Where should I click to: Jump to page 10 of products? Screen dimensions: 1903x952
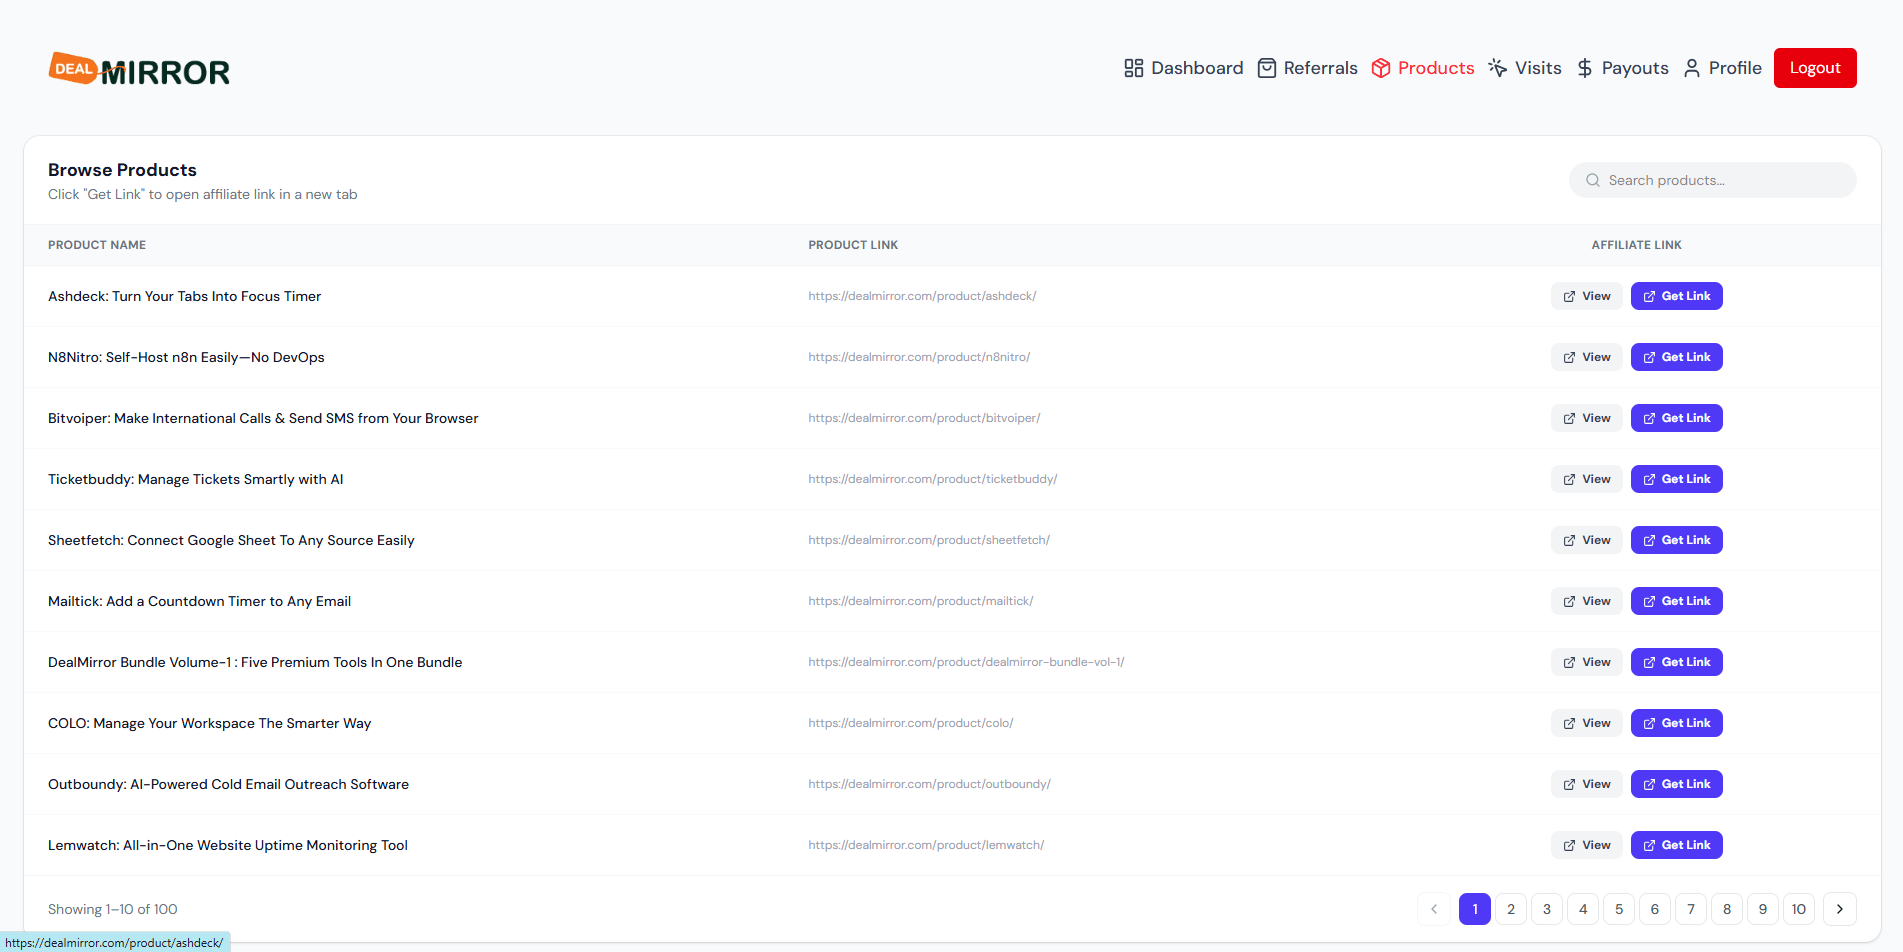coord(1798,909)
